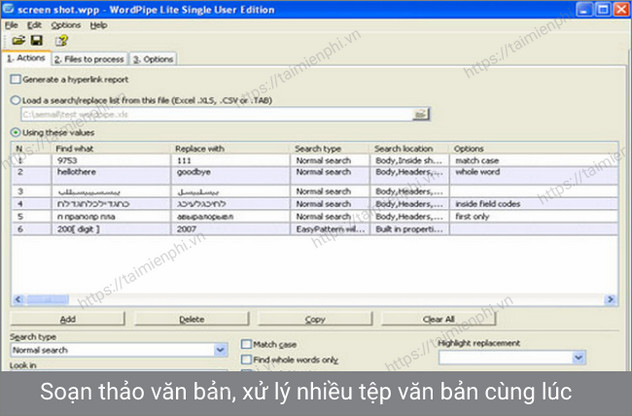
Task: Select cell containing hellothere
Action: 111,175
